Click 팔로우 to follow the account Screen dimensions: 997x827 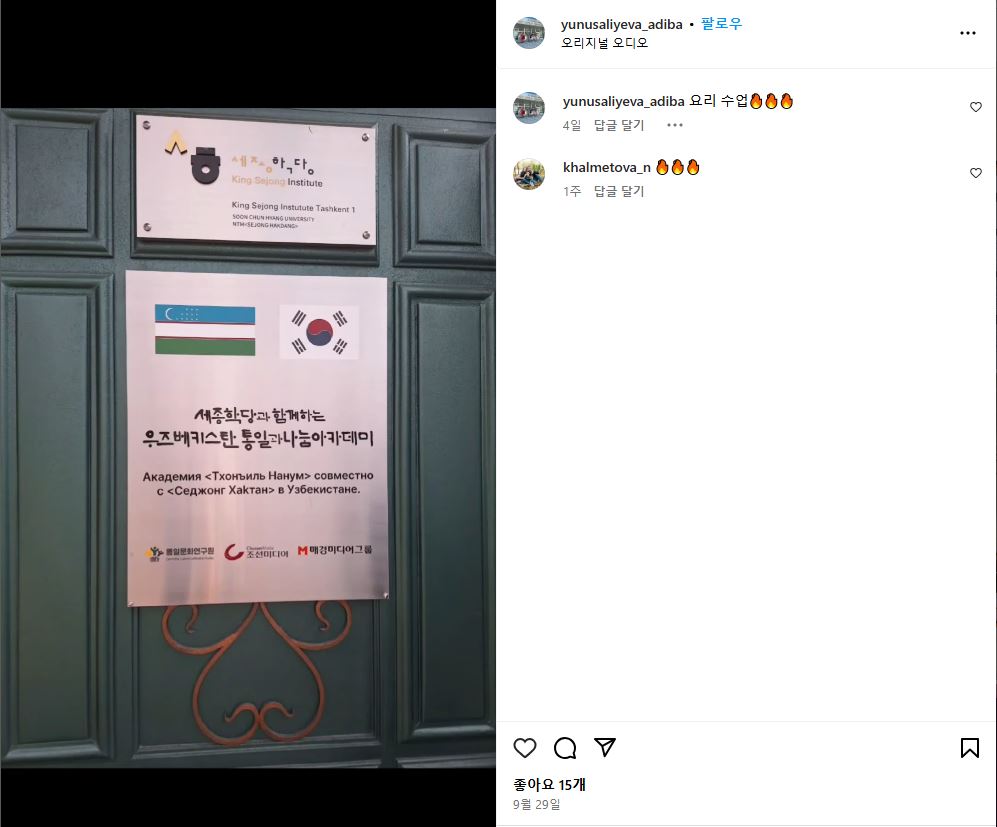[x=721, y=24]
